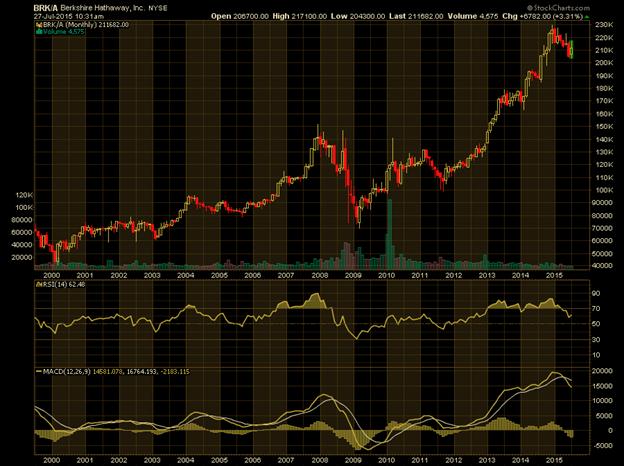Click the shaded 2008 RSI overbought peak above 70
The height and width of the screenshot is (466, 624).
pos(315,301)
